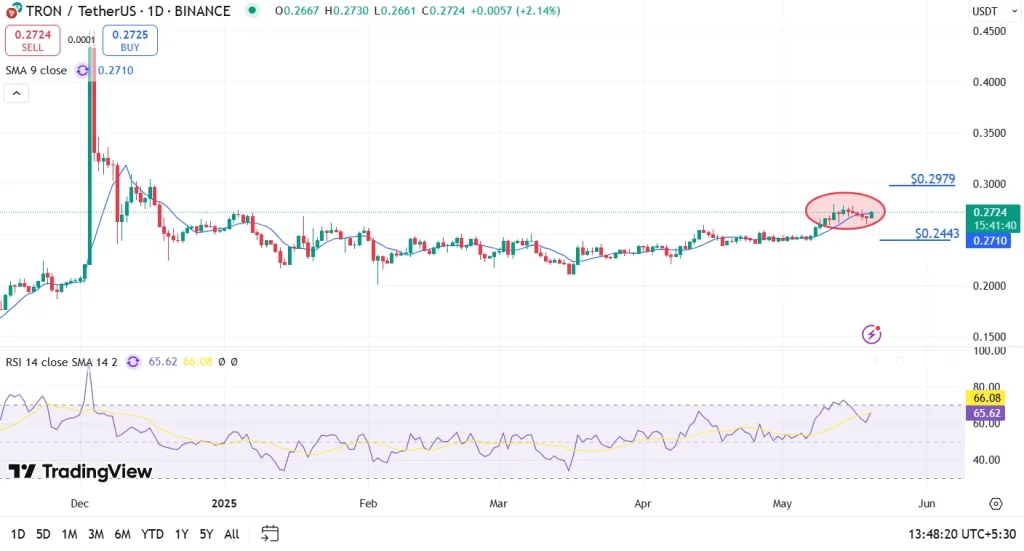Click the RSI 14 close SMA label
The image size is (1024, 551).
61,362
